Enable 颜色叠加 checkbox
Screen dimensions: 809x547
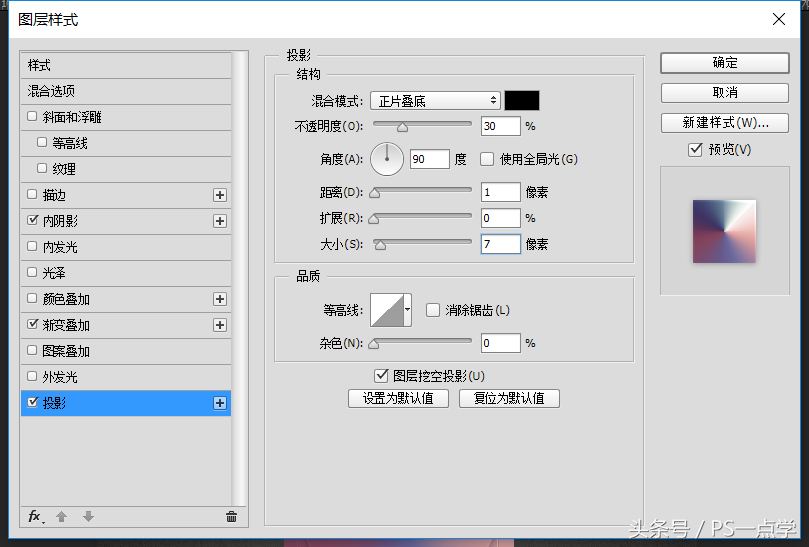(32, 298)
